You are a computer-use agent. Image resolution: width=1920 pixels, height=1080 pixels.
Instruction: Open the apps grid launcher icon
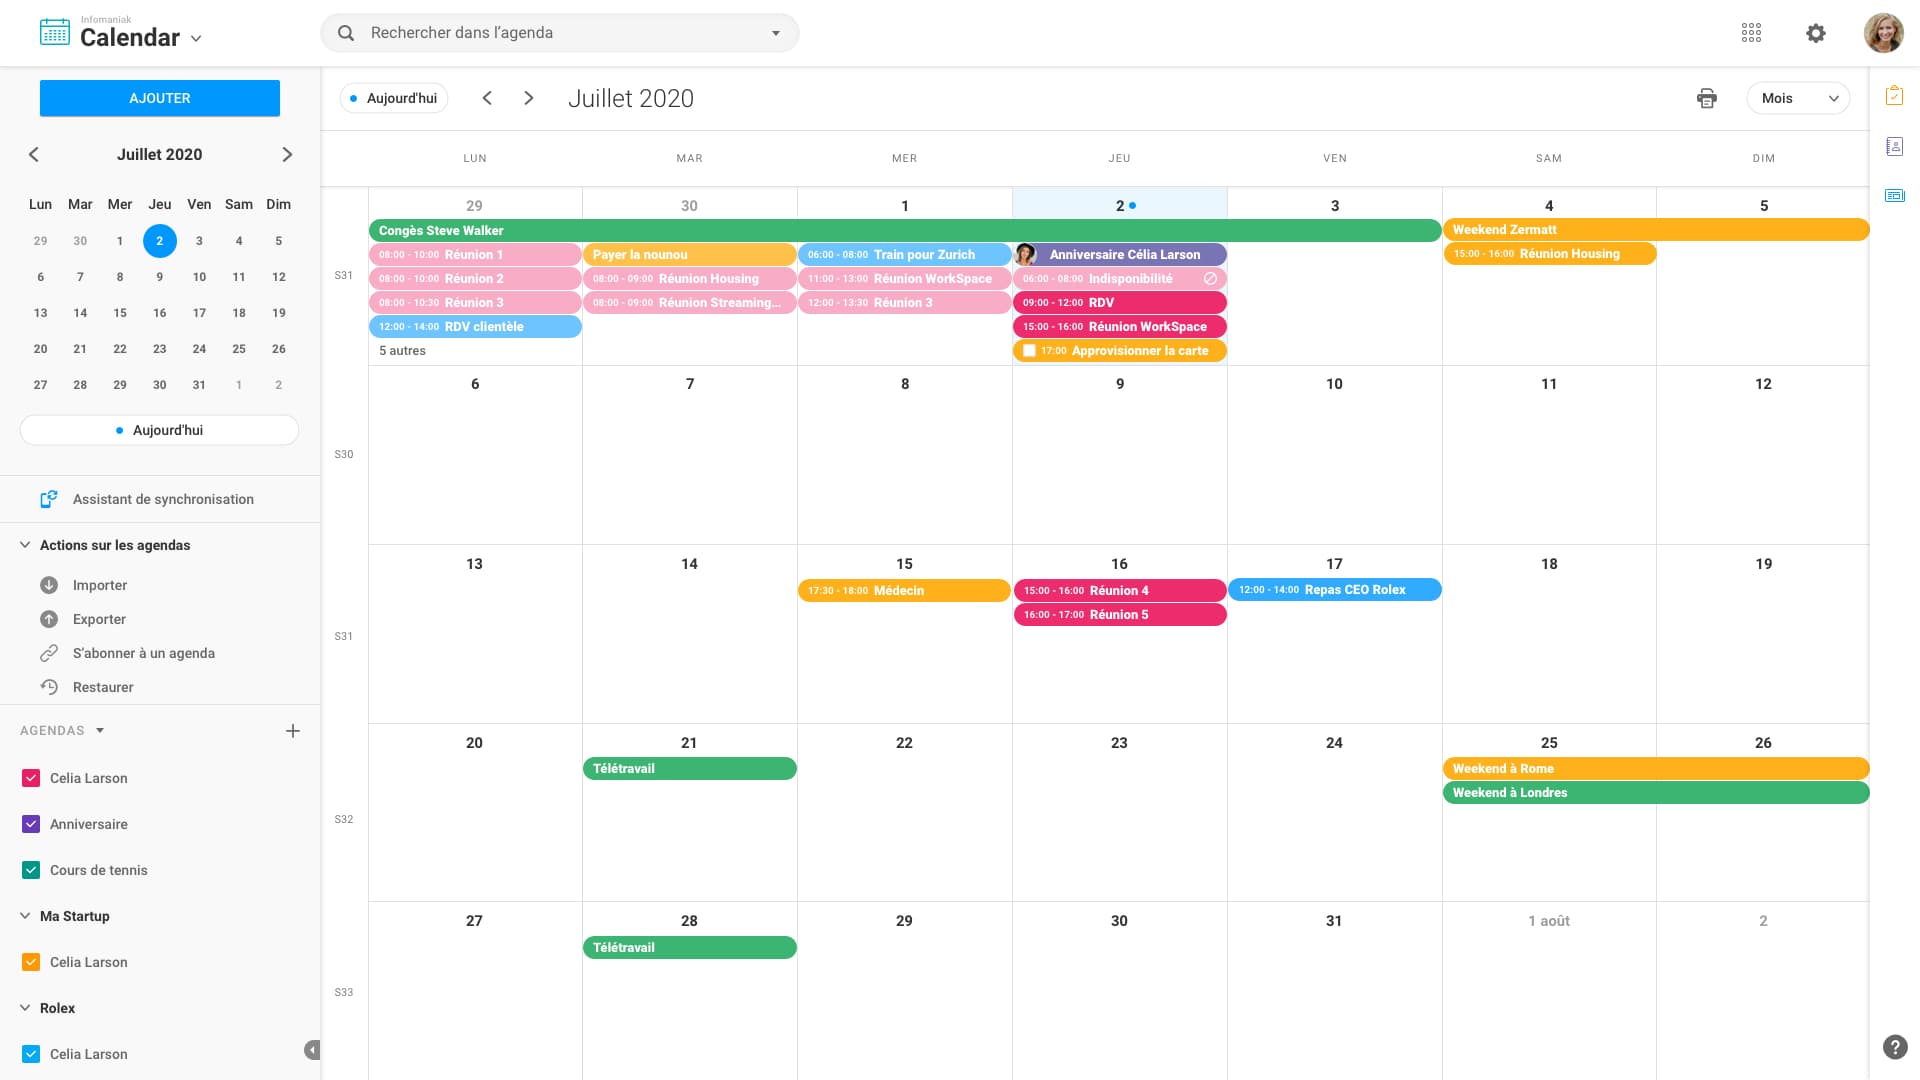tap(1751, 33)
